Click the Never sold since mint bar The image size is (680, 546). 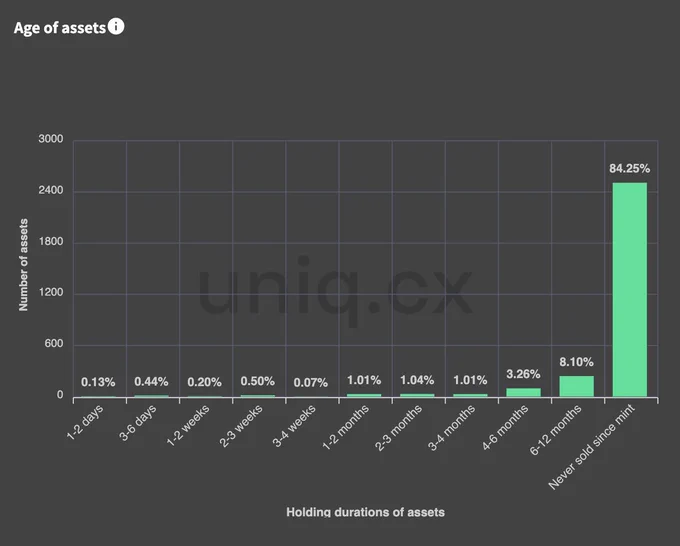tap(629, 289)
